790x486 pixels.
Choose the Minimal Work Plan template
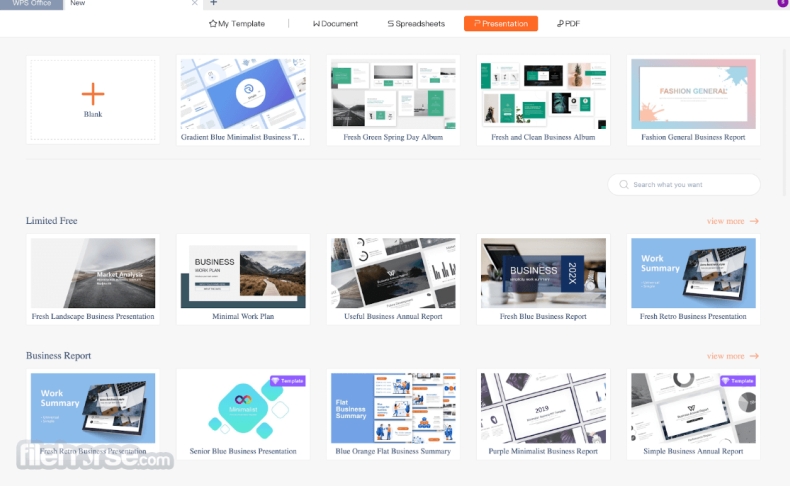[243, 273]
